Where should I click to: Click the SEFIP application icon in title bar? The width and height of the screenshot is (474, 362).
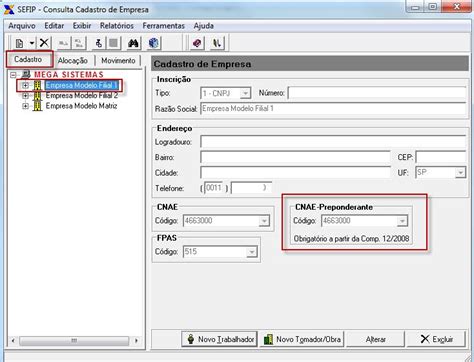9,9
